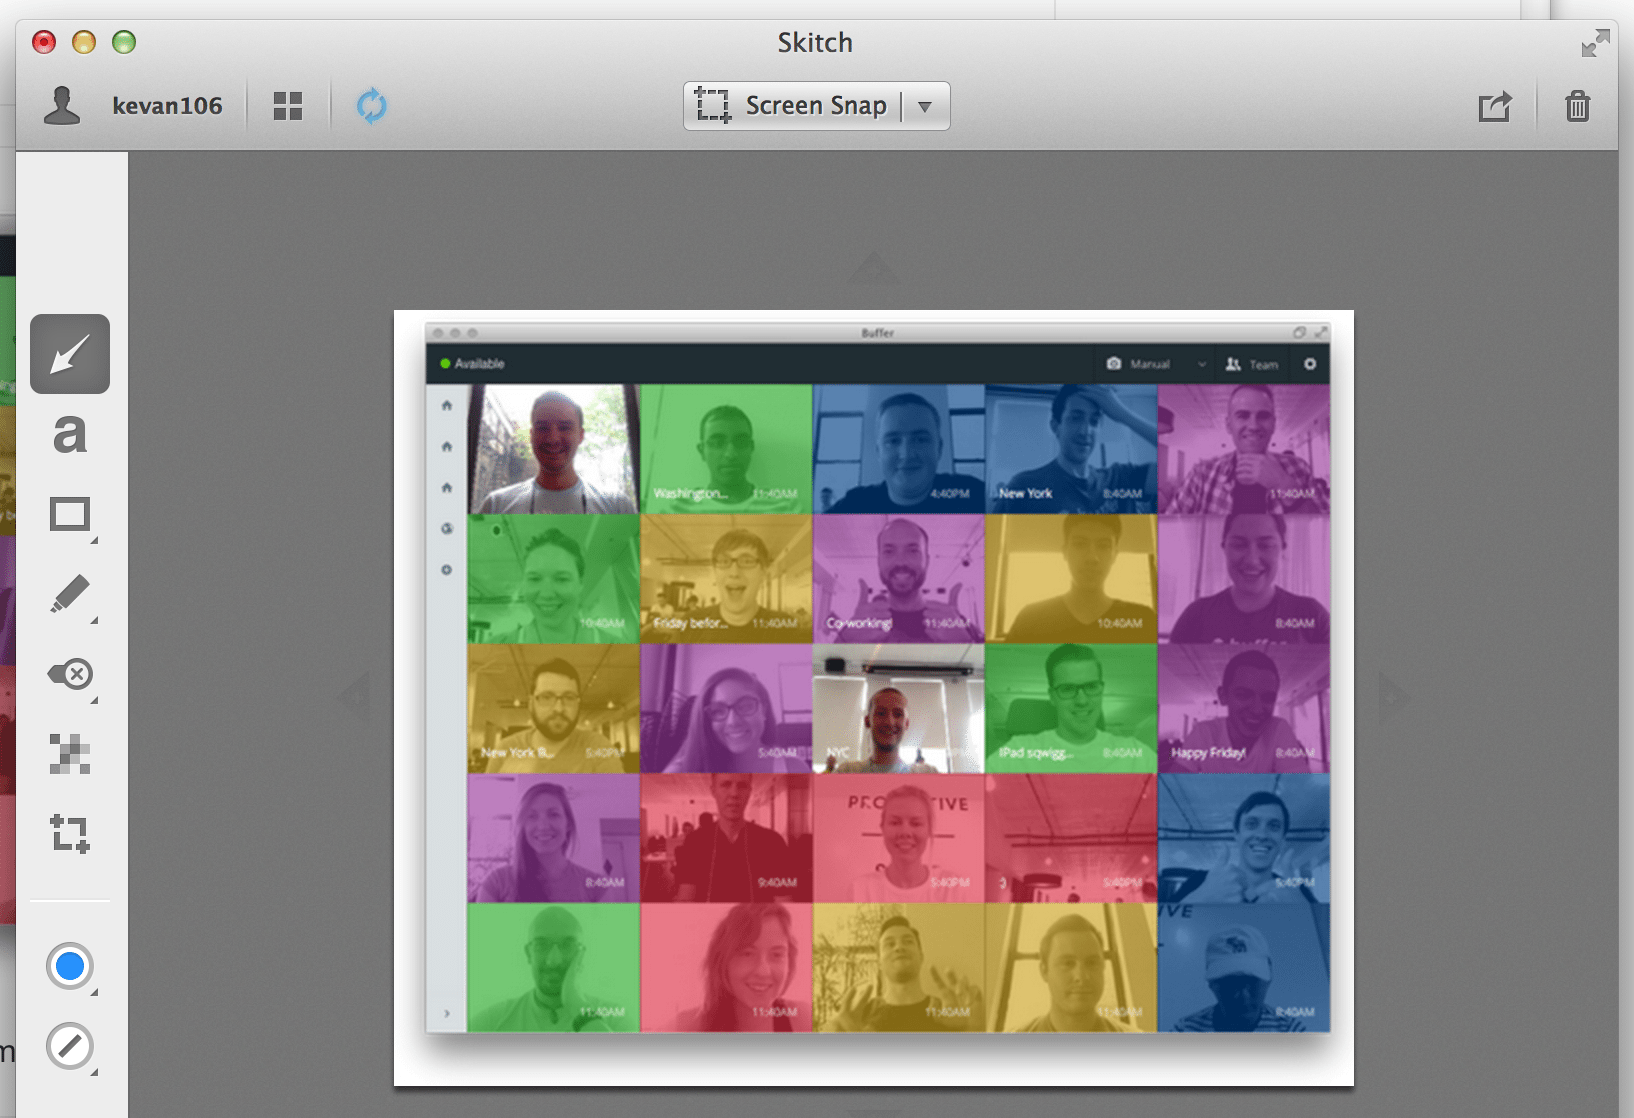Click the Screen Snap capture button
1634x1118 pixels.
click(x=792, y=106)
